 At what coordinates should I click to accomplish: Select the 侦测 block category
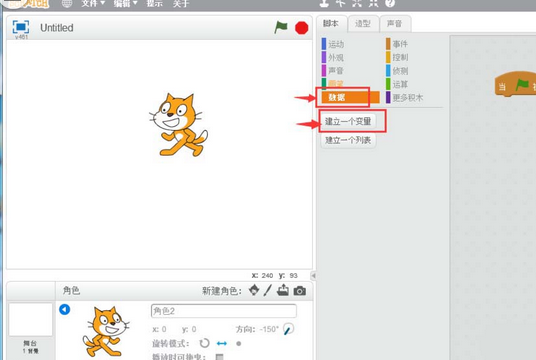click(x=397, y=71)
